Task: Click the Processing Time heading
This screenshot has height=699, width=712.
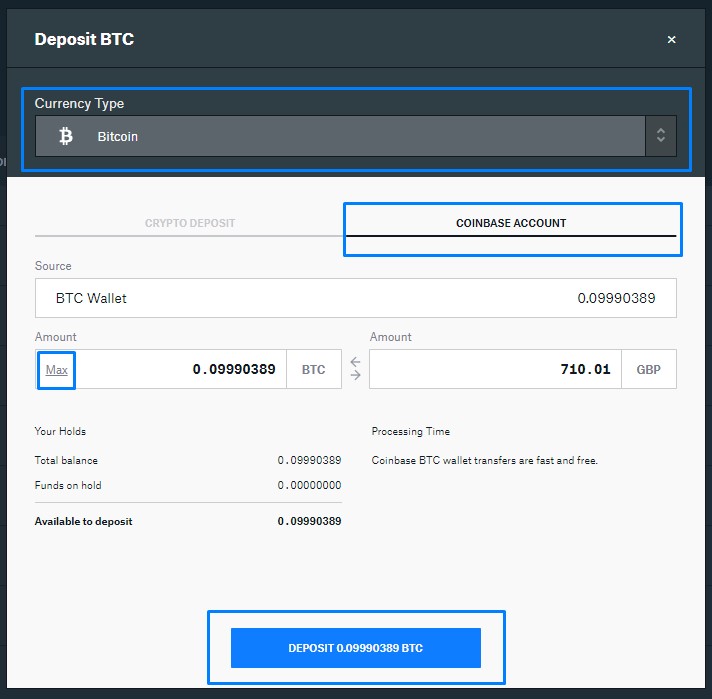Action: click(410, 431)
